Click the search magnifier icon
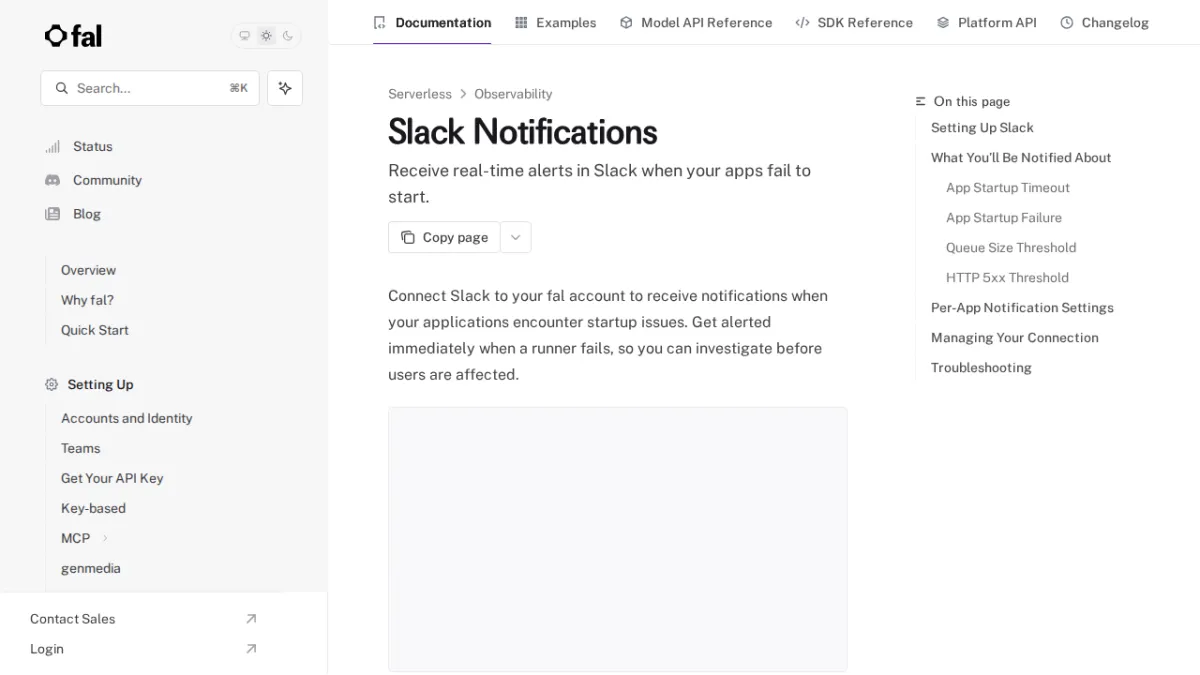 tap(62, 88)
